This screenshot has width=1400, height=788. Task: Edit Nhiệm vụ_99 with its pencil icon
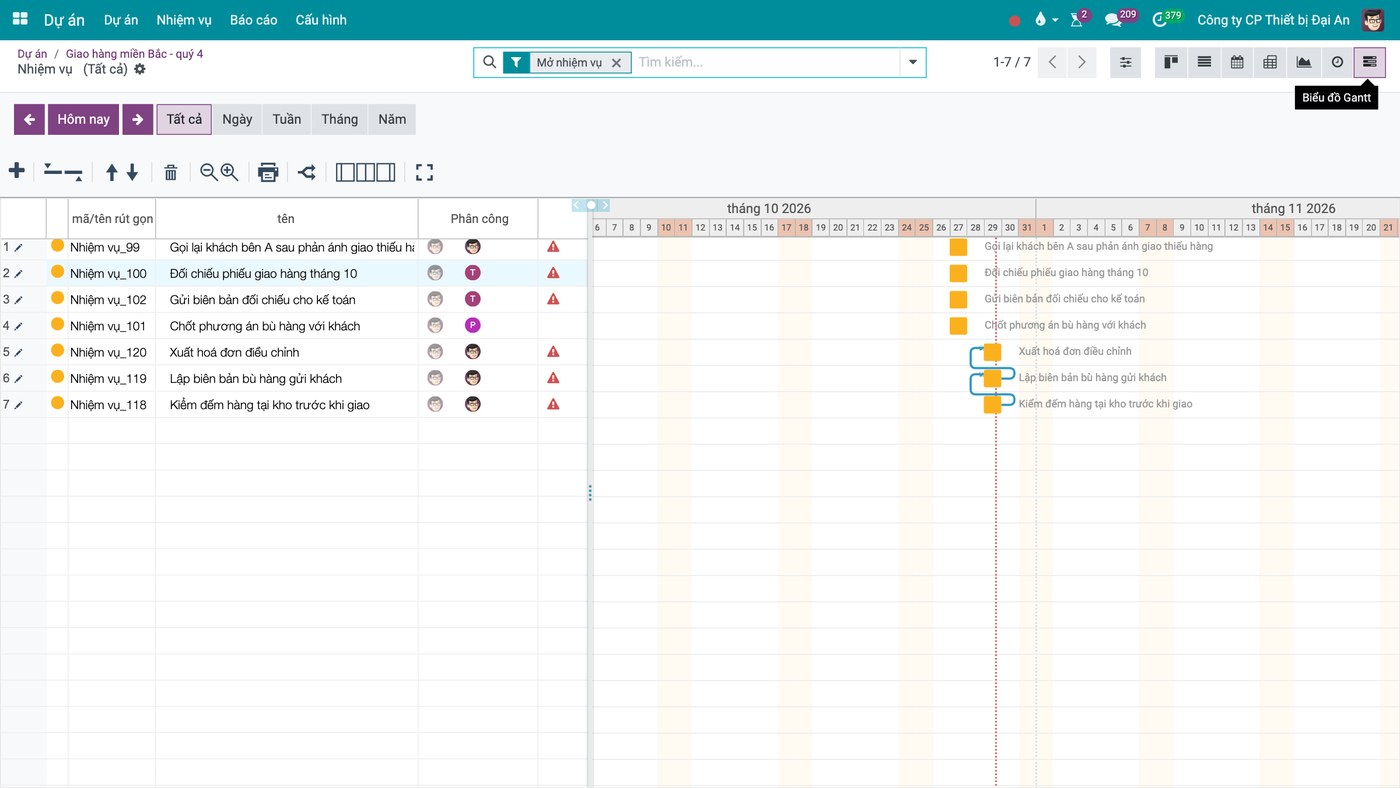(x=18, y=247)
